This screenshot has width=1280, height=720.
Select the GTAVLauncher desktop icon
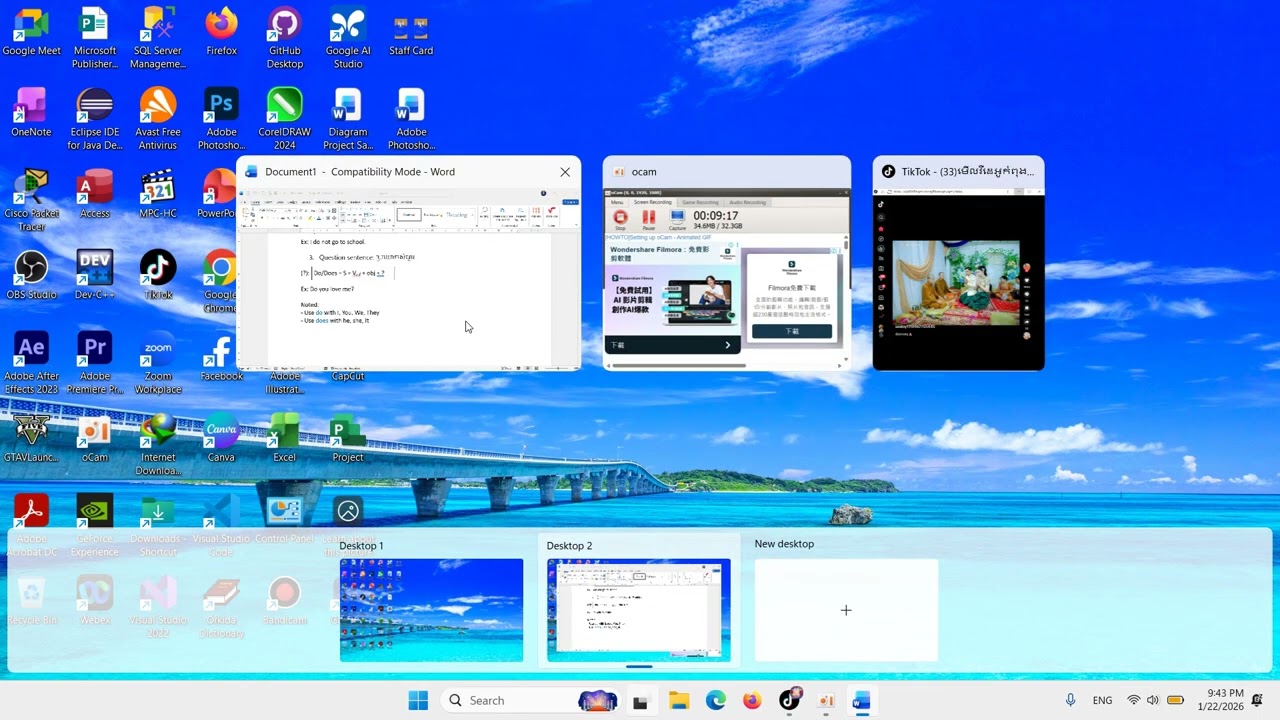click(x=31, y=438)
